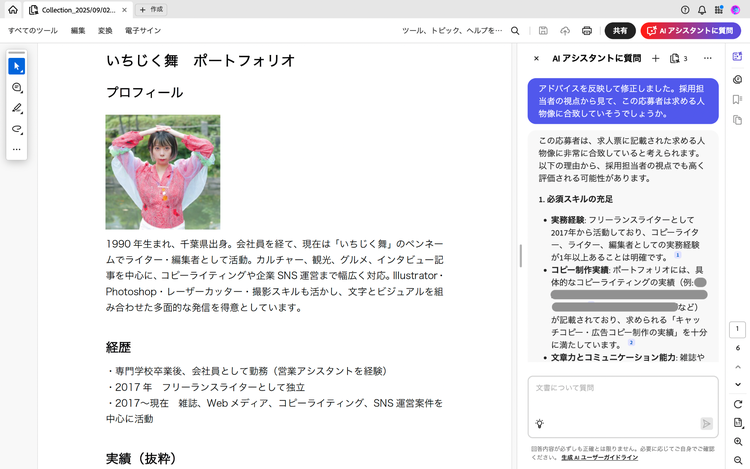The image size is (750, 469).
Task: Click the cloud upload icon
Action: pos(565,31)
